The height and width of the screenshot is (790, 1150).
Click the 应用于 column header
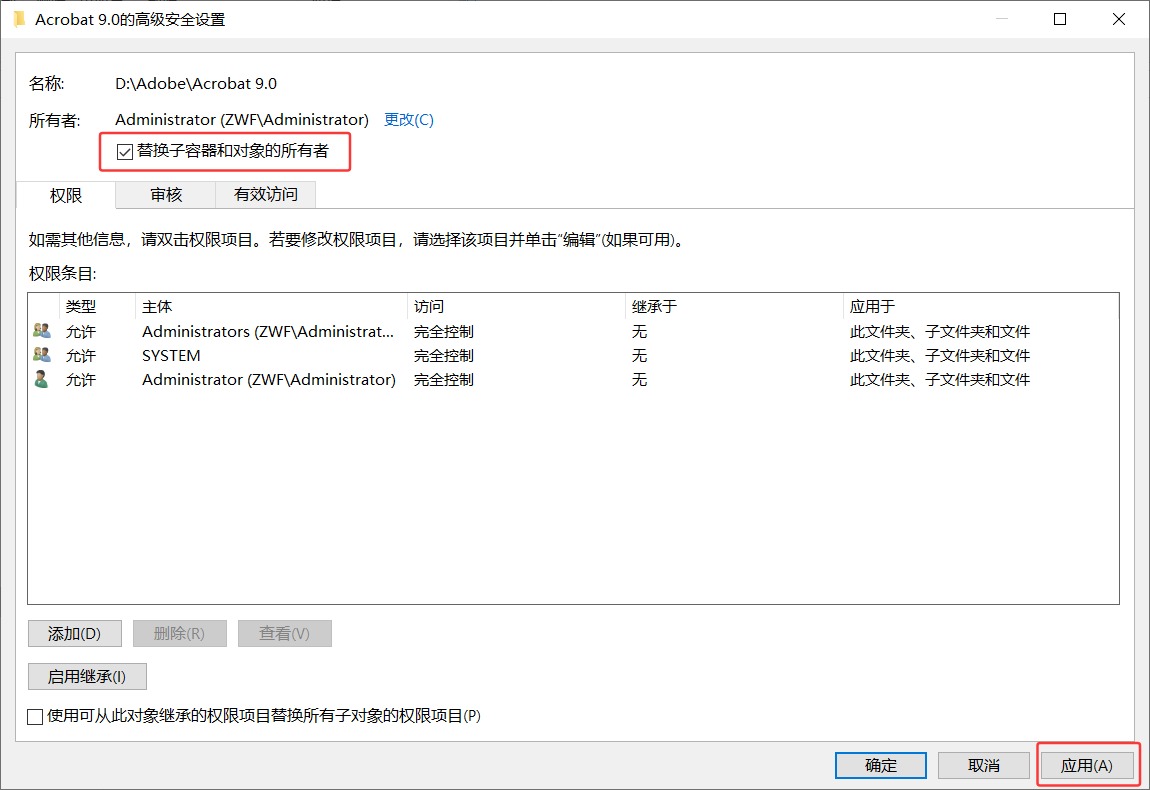(981, 307)
